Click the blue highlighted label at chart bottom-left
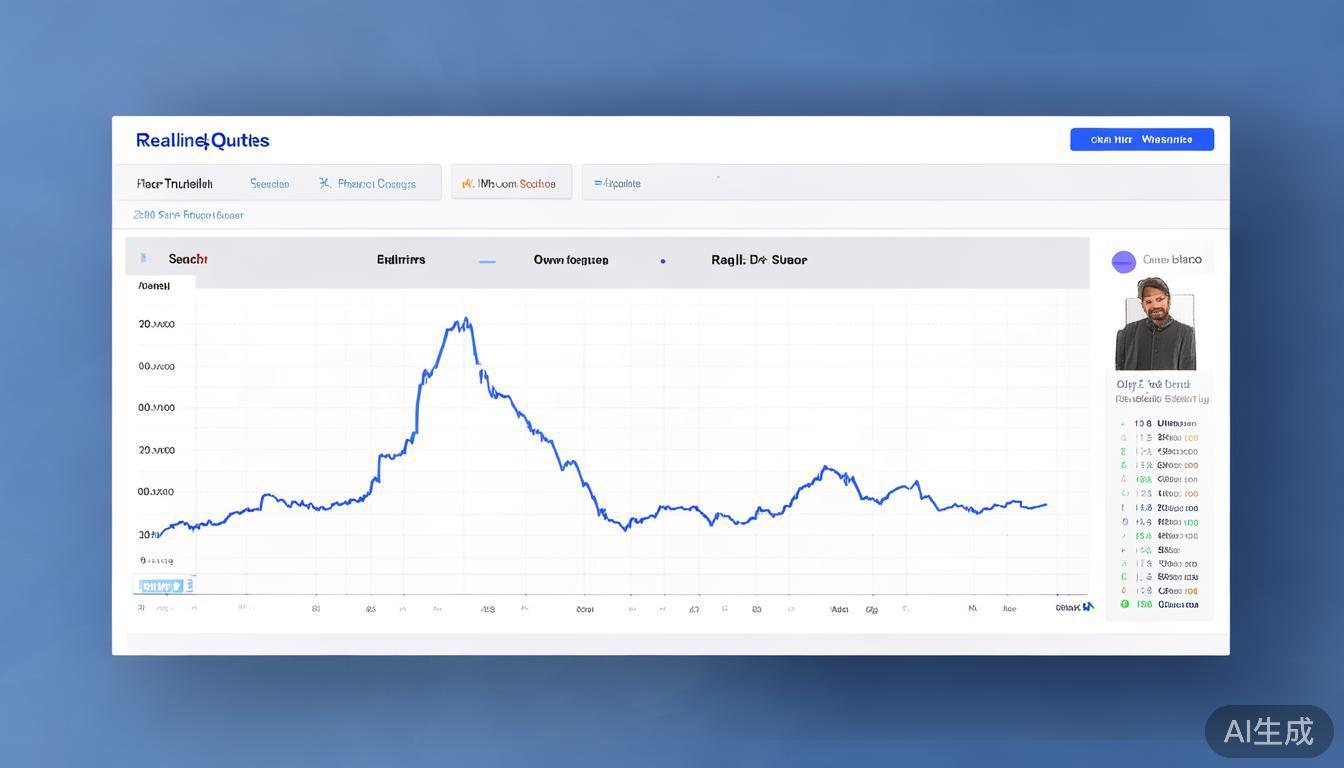The height and width of the screenshot is (768, 1344). 161,586
